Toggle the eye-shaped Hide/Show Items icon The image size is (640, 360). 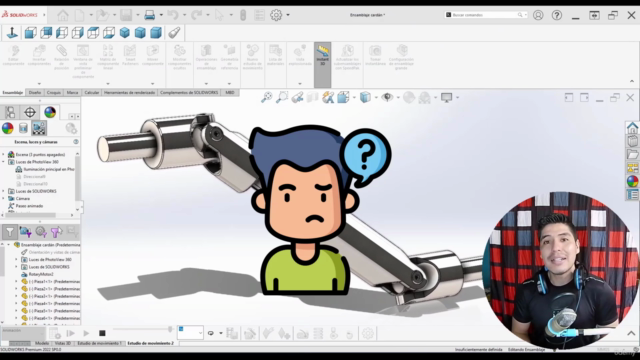387,97
